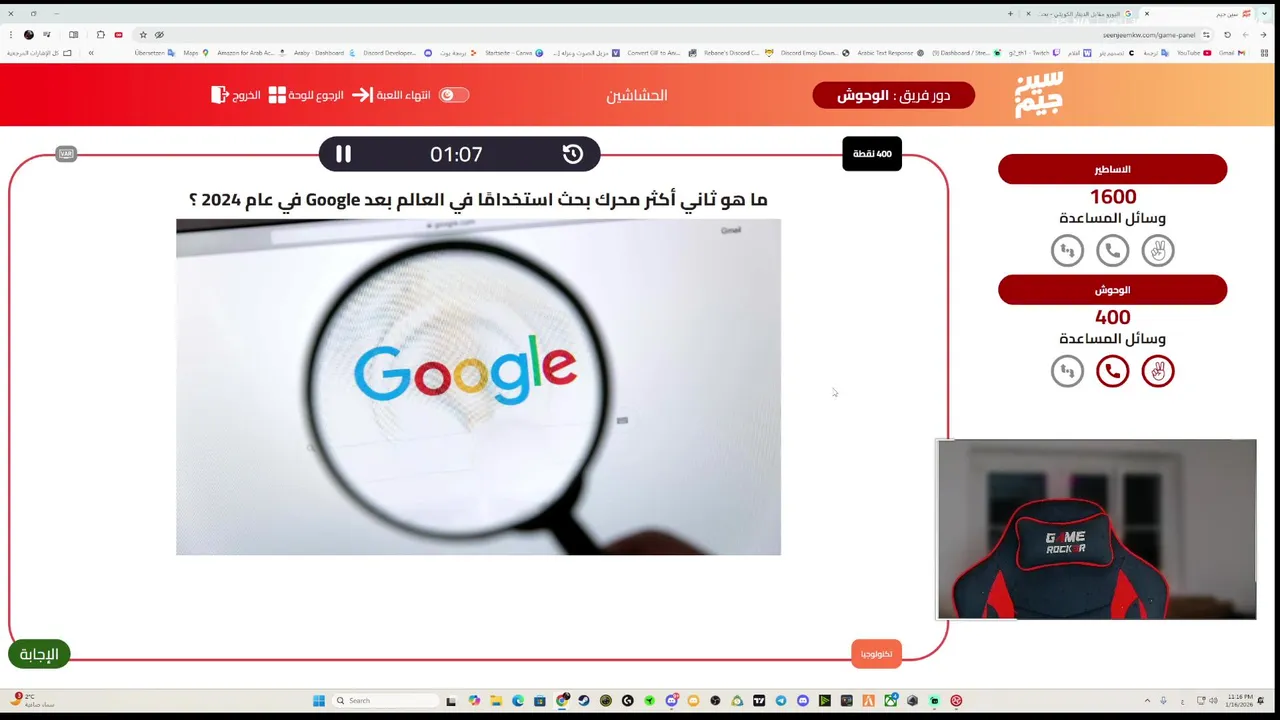
Task: Click the الاساطير team name pill
Action: click(x=1113, y=169)
